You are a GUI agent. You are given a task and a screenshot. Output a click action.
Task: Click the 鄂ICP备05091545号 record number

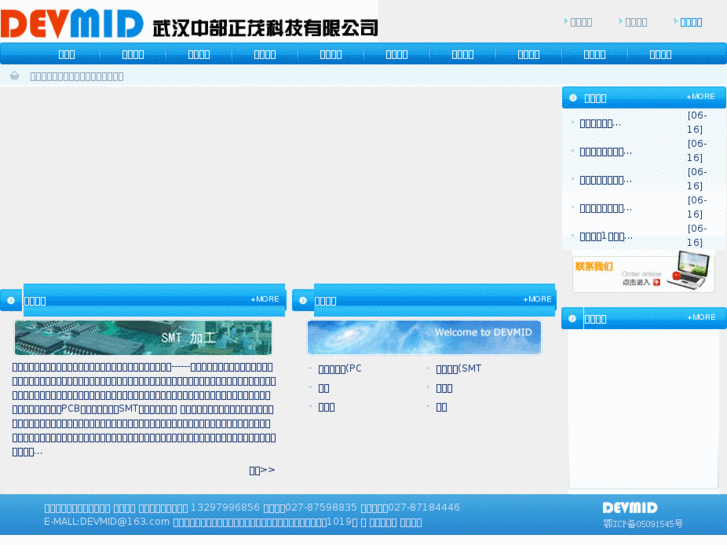click(643, 524)
